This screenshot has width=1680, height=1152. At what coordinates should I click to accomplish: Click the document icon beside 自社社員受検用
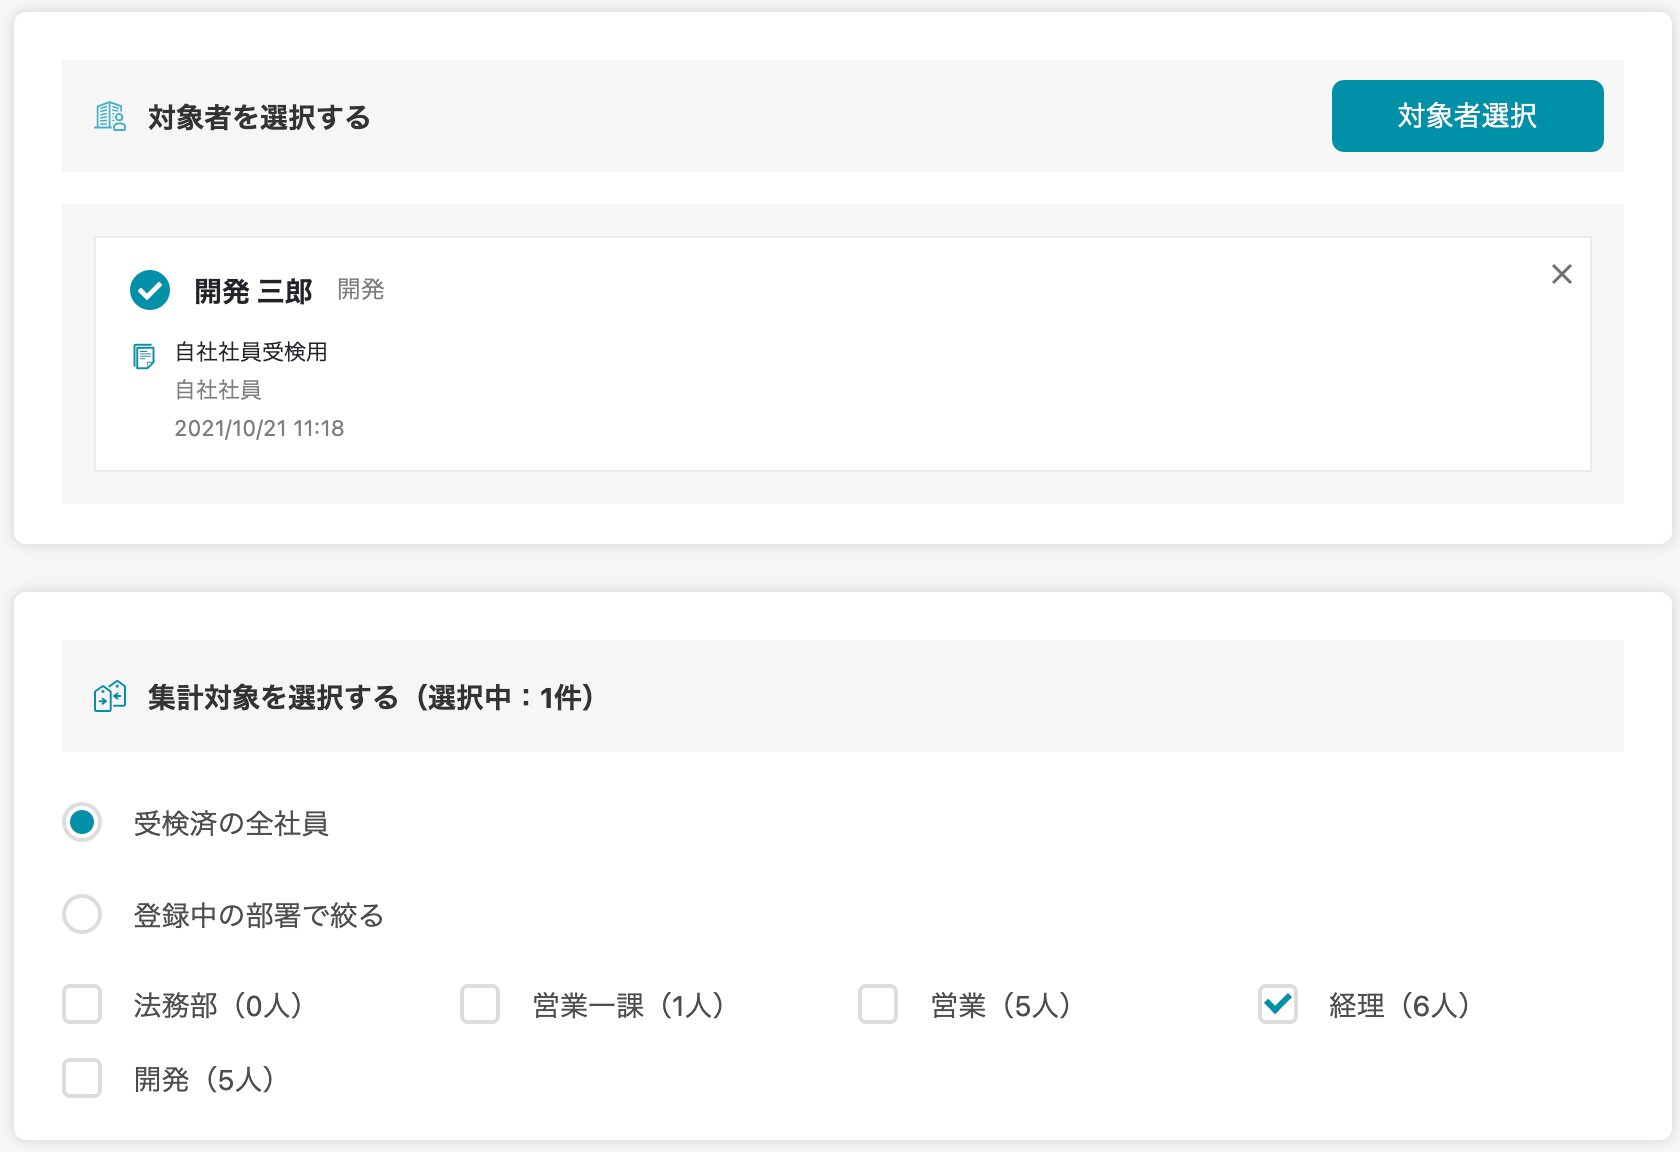[x=144, y=356]
